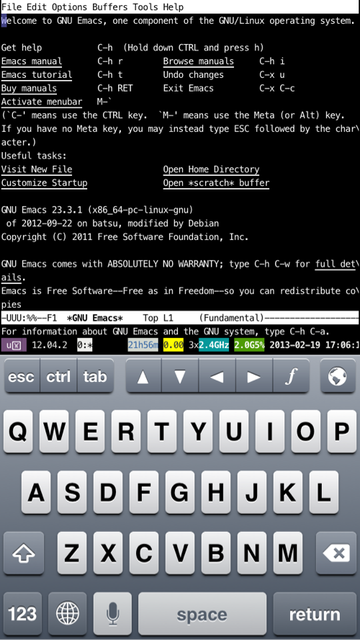Tap the up arrow key
The image size is (360, 640).
tap(143, 376)
